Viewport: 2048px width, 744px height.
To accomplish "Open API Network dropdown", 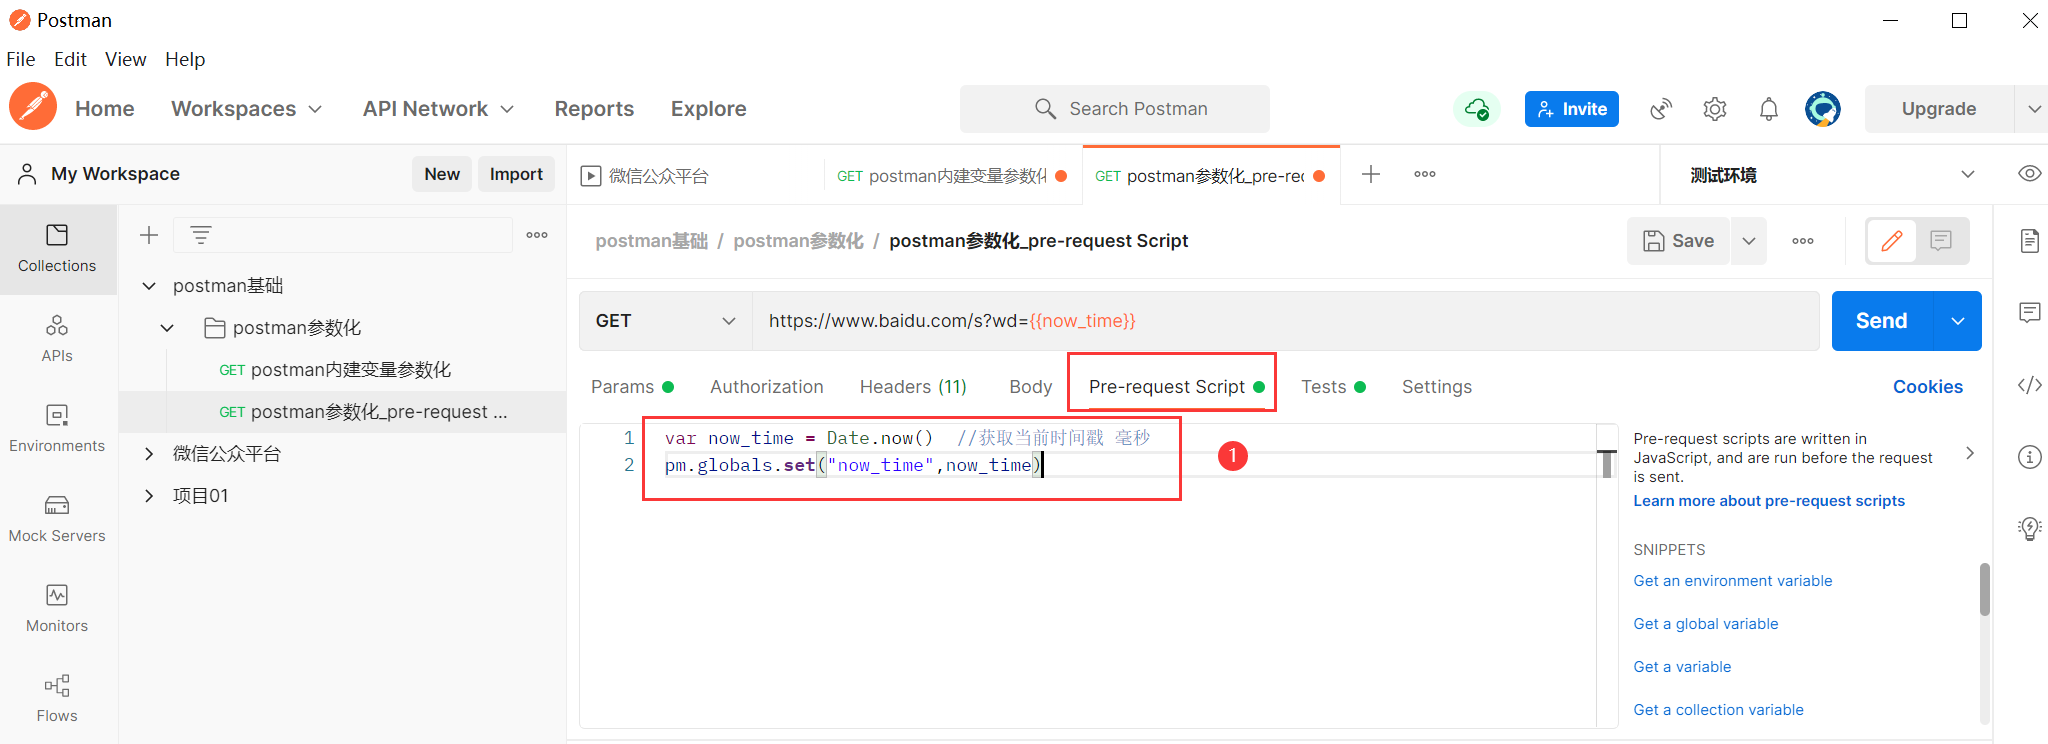I will [x=438, y=109].
